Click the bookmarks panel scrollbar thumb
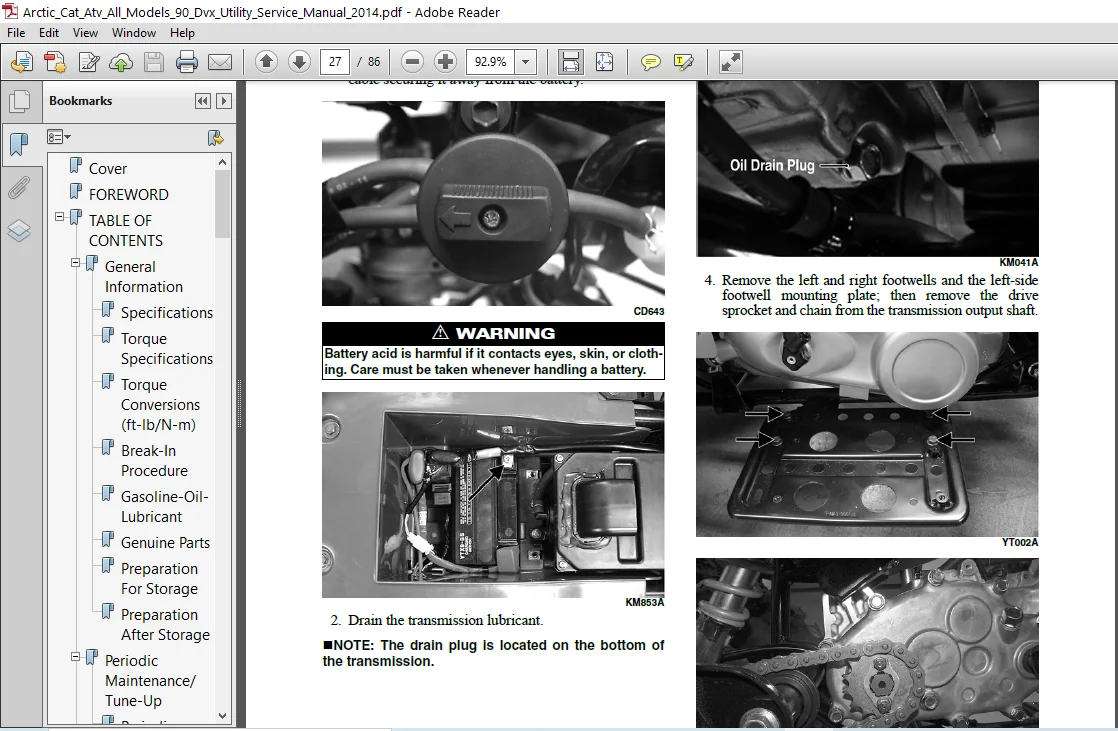Viewport: 1118px width, 731px height. tap(222, 204)
